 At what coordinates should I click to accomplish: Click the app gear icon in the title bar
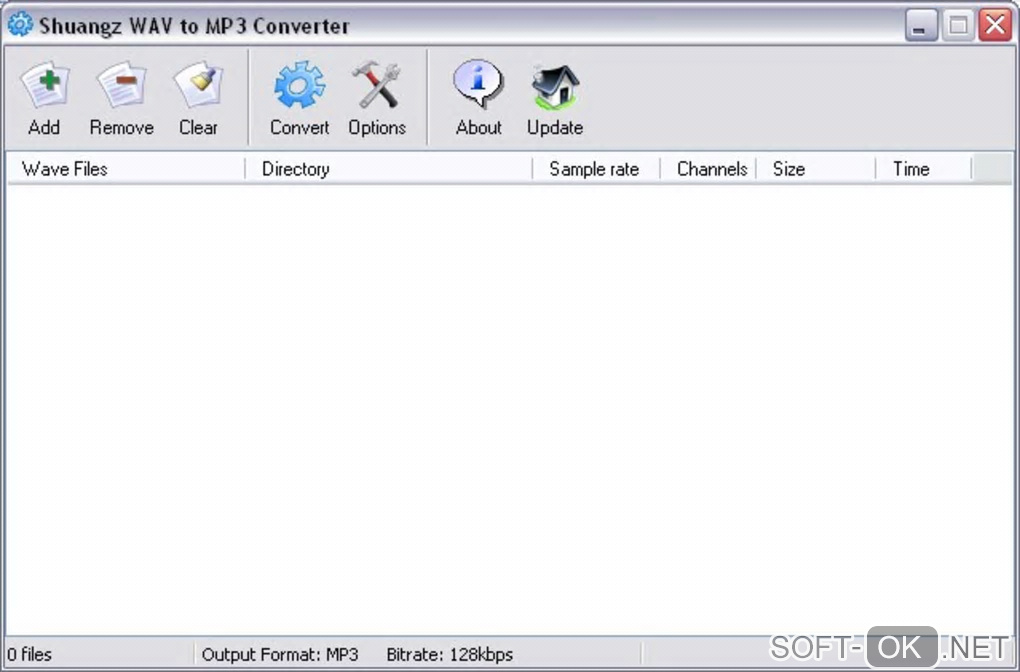20,25
